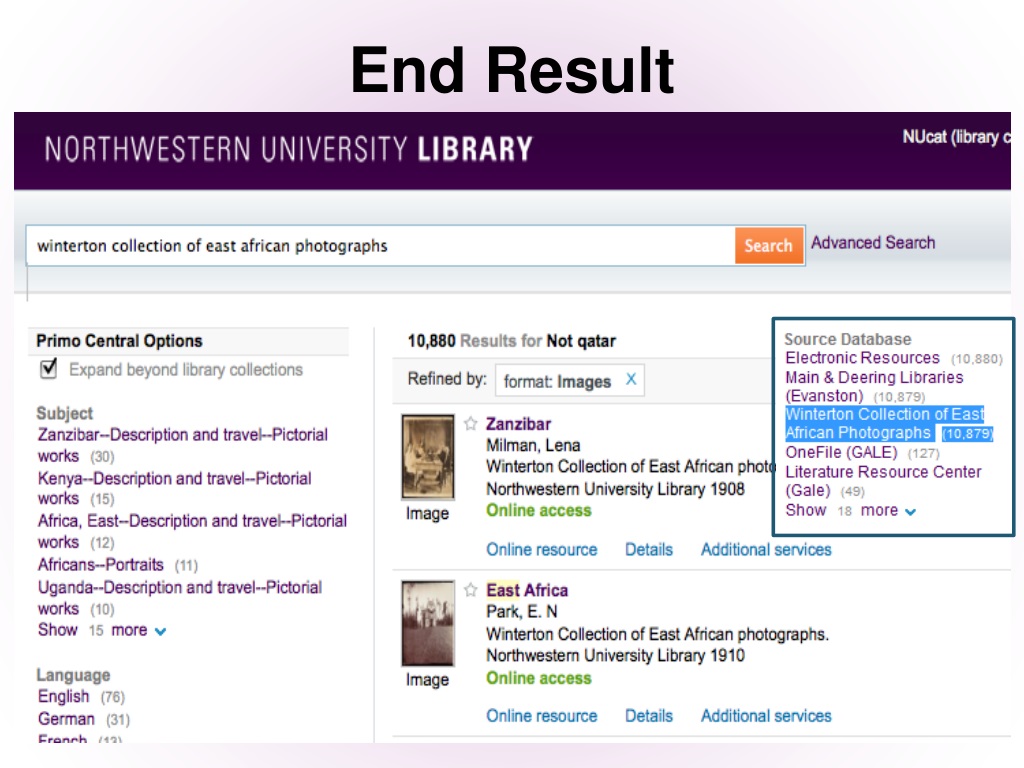
Task: Click Online access under Zanzibar
Action: tap(539, 511)
